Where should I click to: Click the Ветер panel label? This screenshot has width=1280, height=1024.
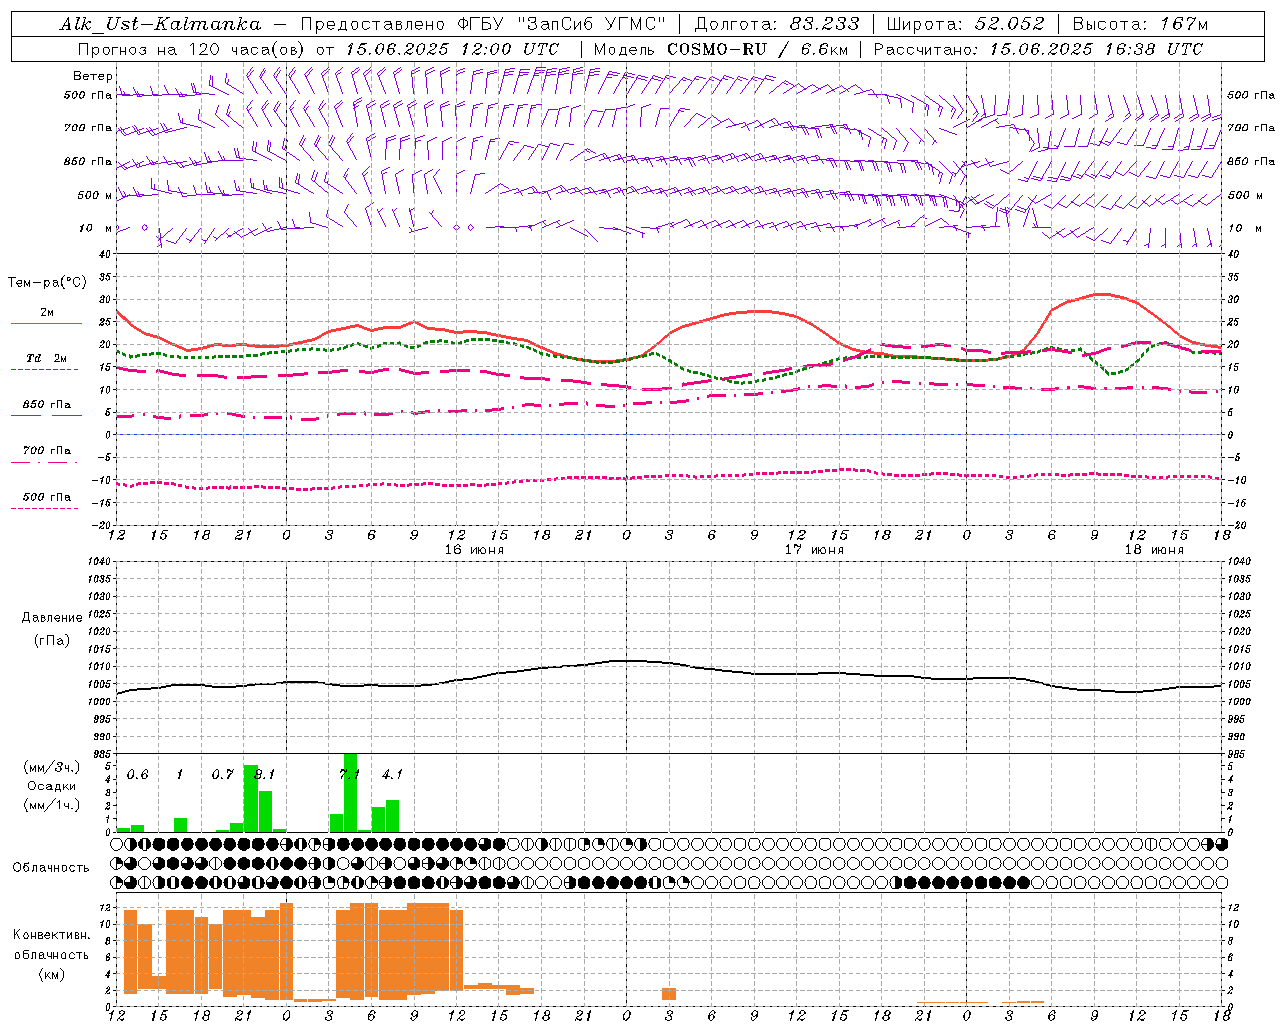coord(93,76)
